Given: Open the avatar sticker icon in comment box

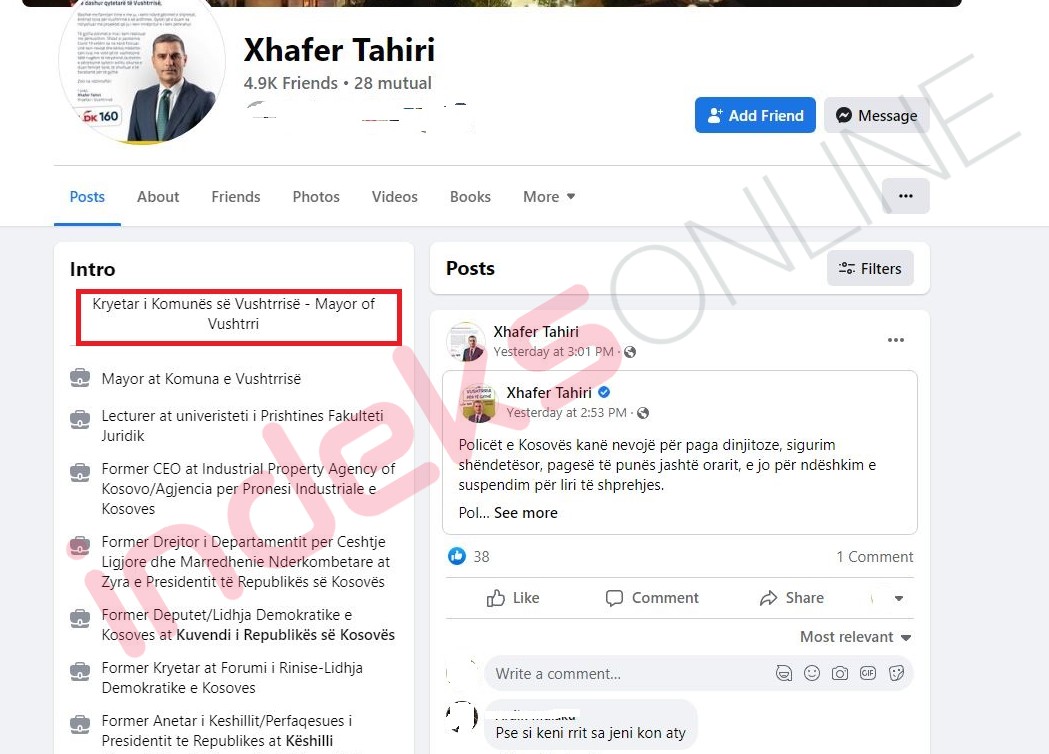Looking at the screenshot, I should click(783, 673).
